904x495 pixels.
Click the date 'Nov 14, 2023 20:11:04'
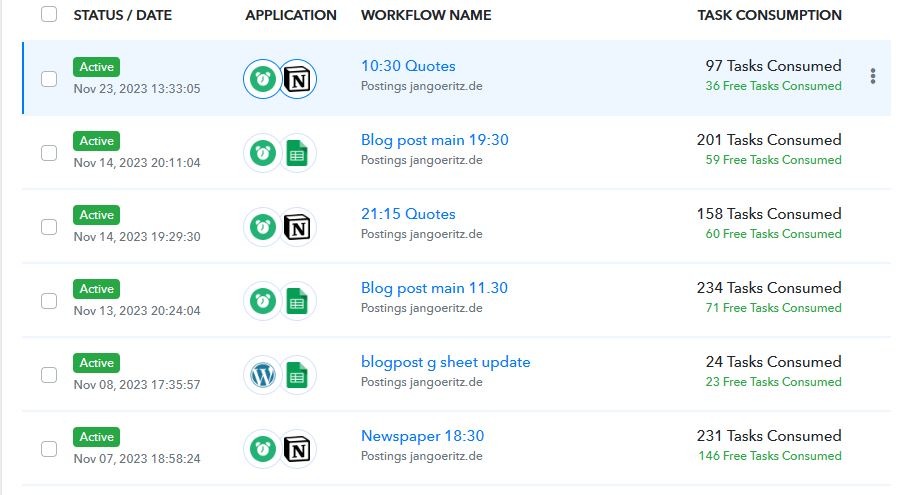click(x=137, y=163)
